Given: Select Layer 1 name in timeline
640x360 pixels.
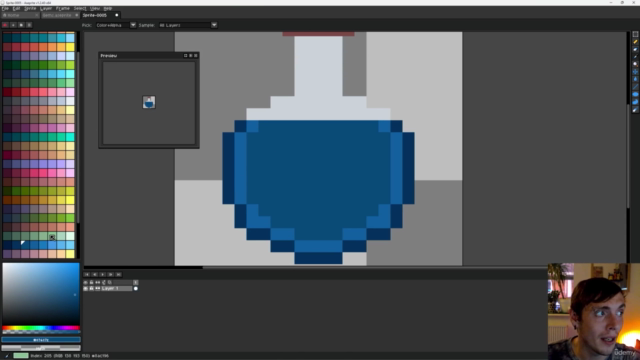Looking at the screenshot, I should click(116, 289).
